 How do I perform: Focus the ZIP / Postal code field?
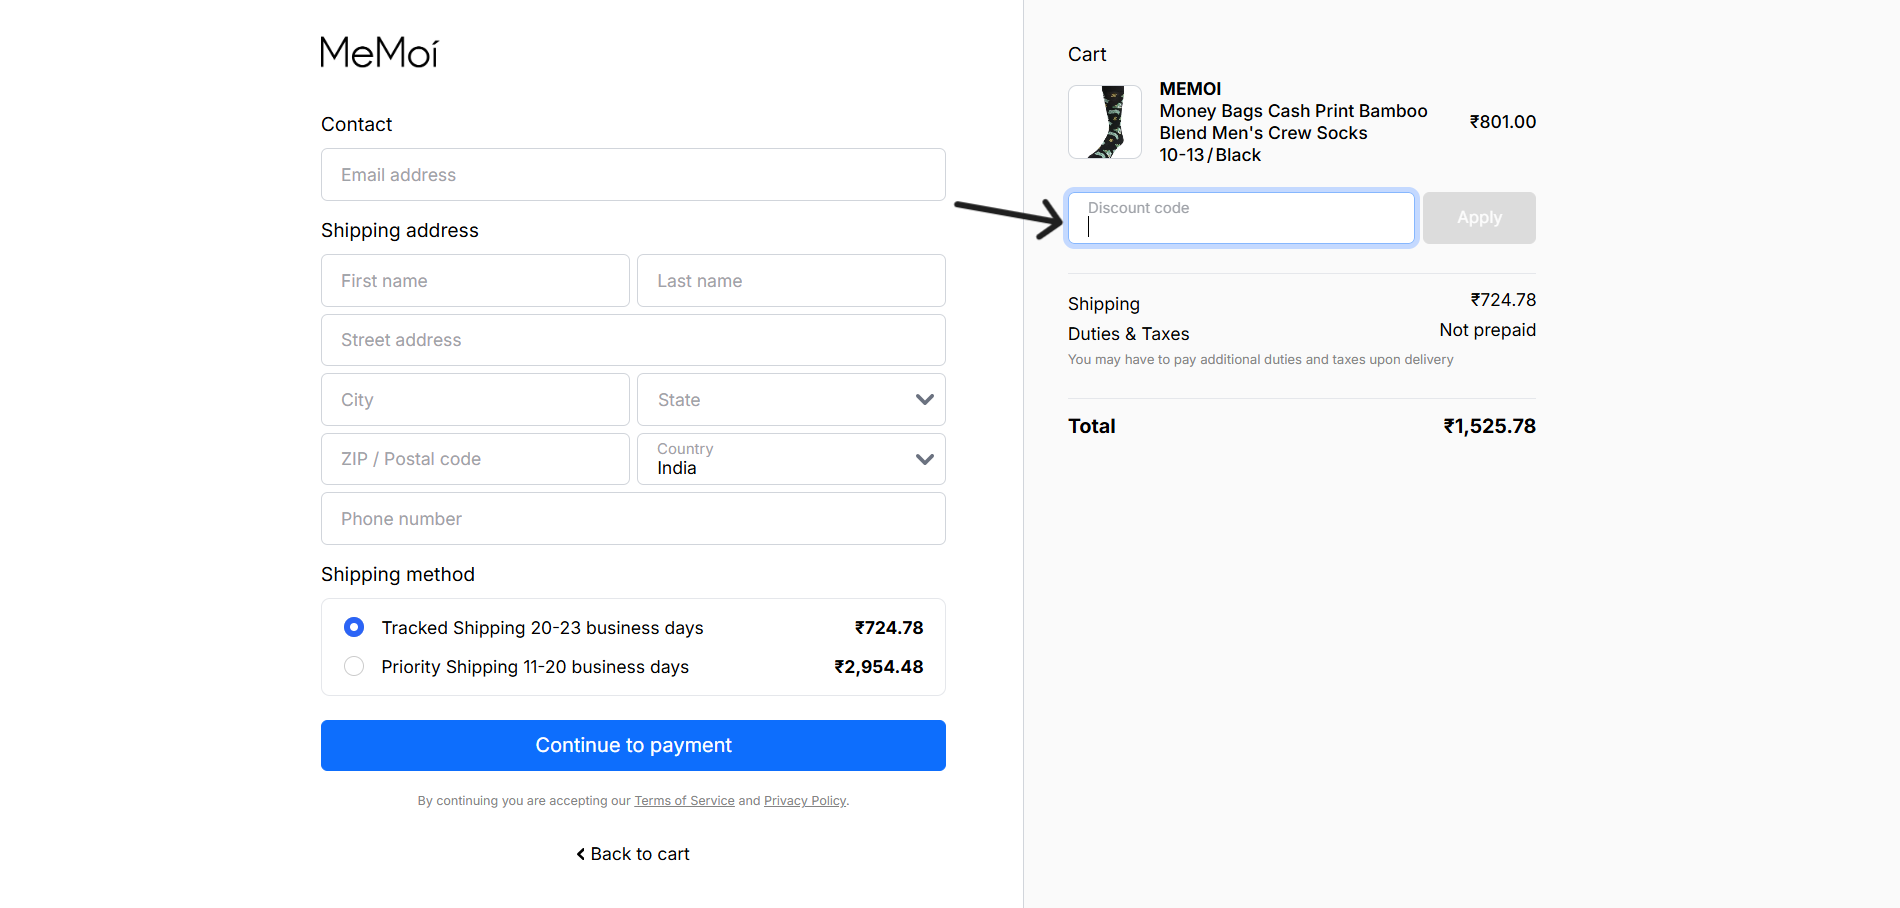(475, 459)
